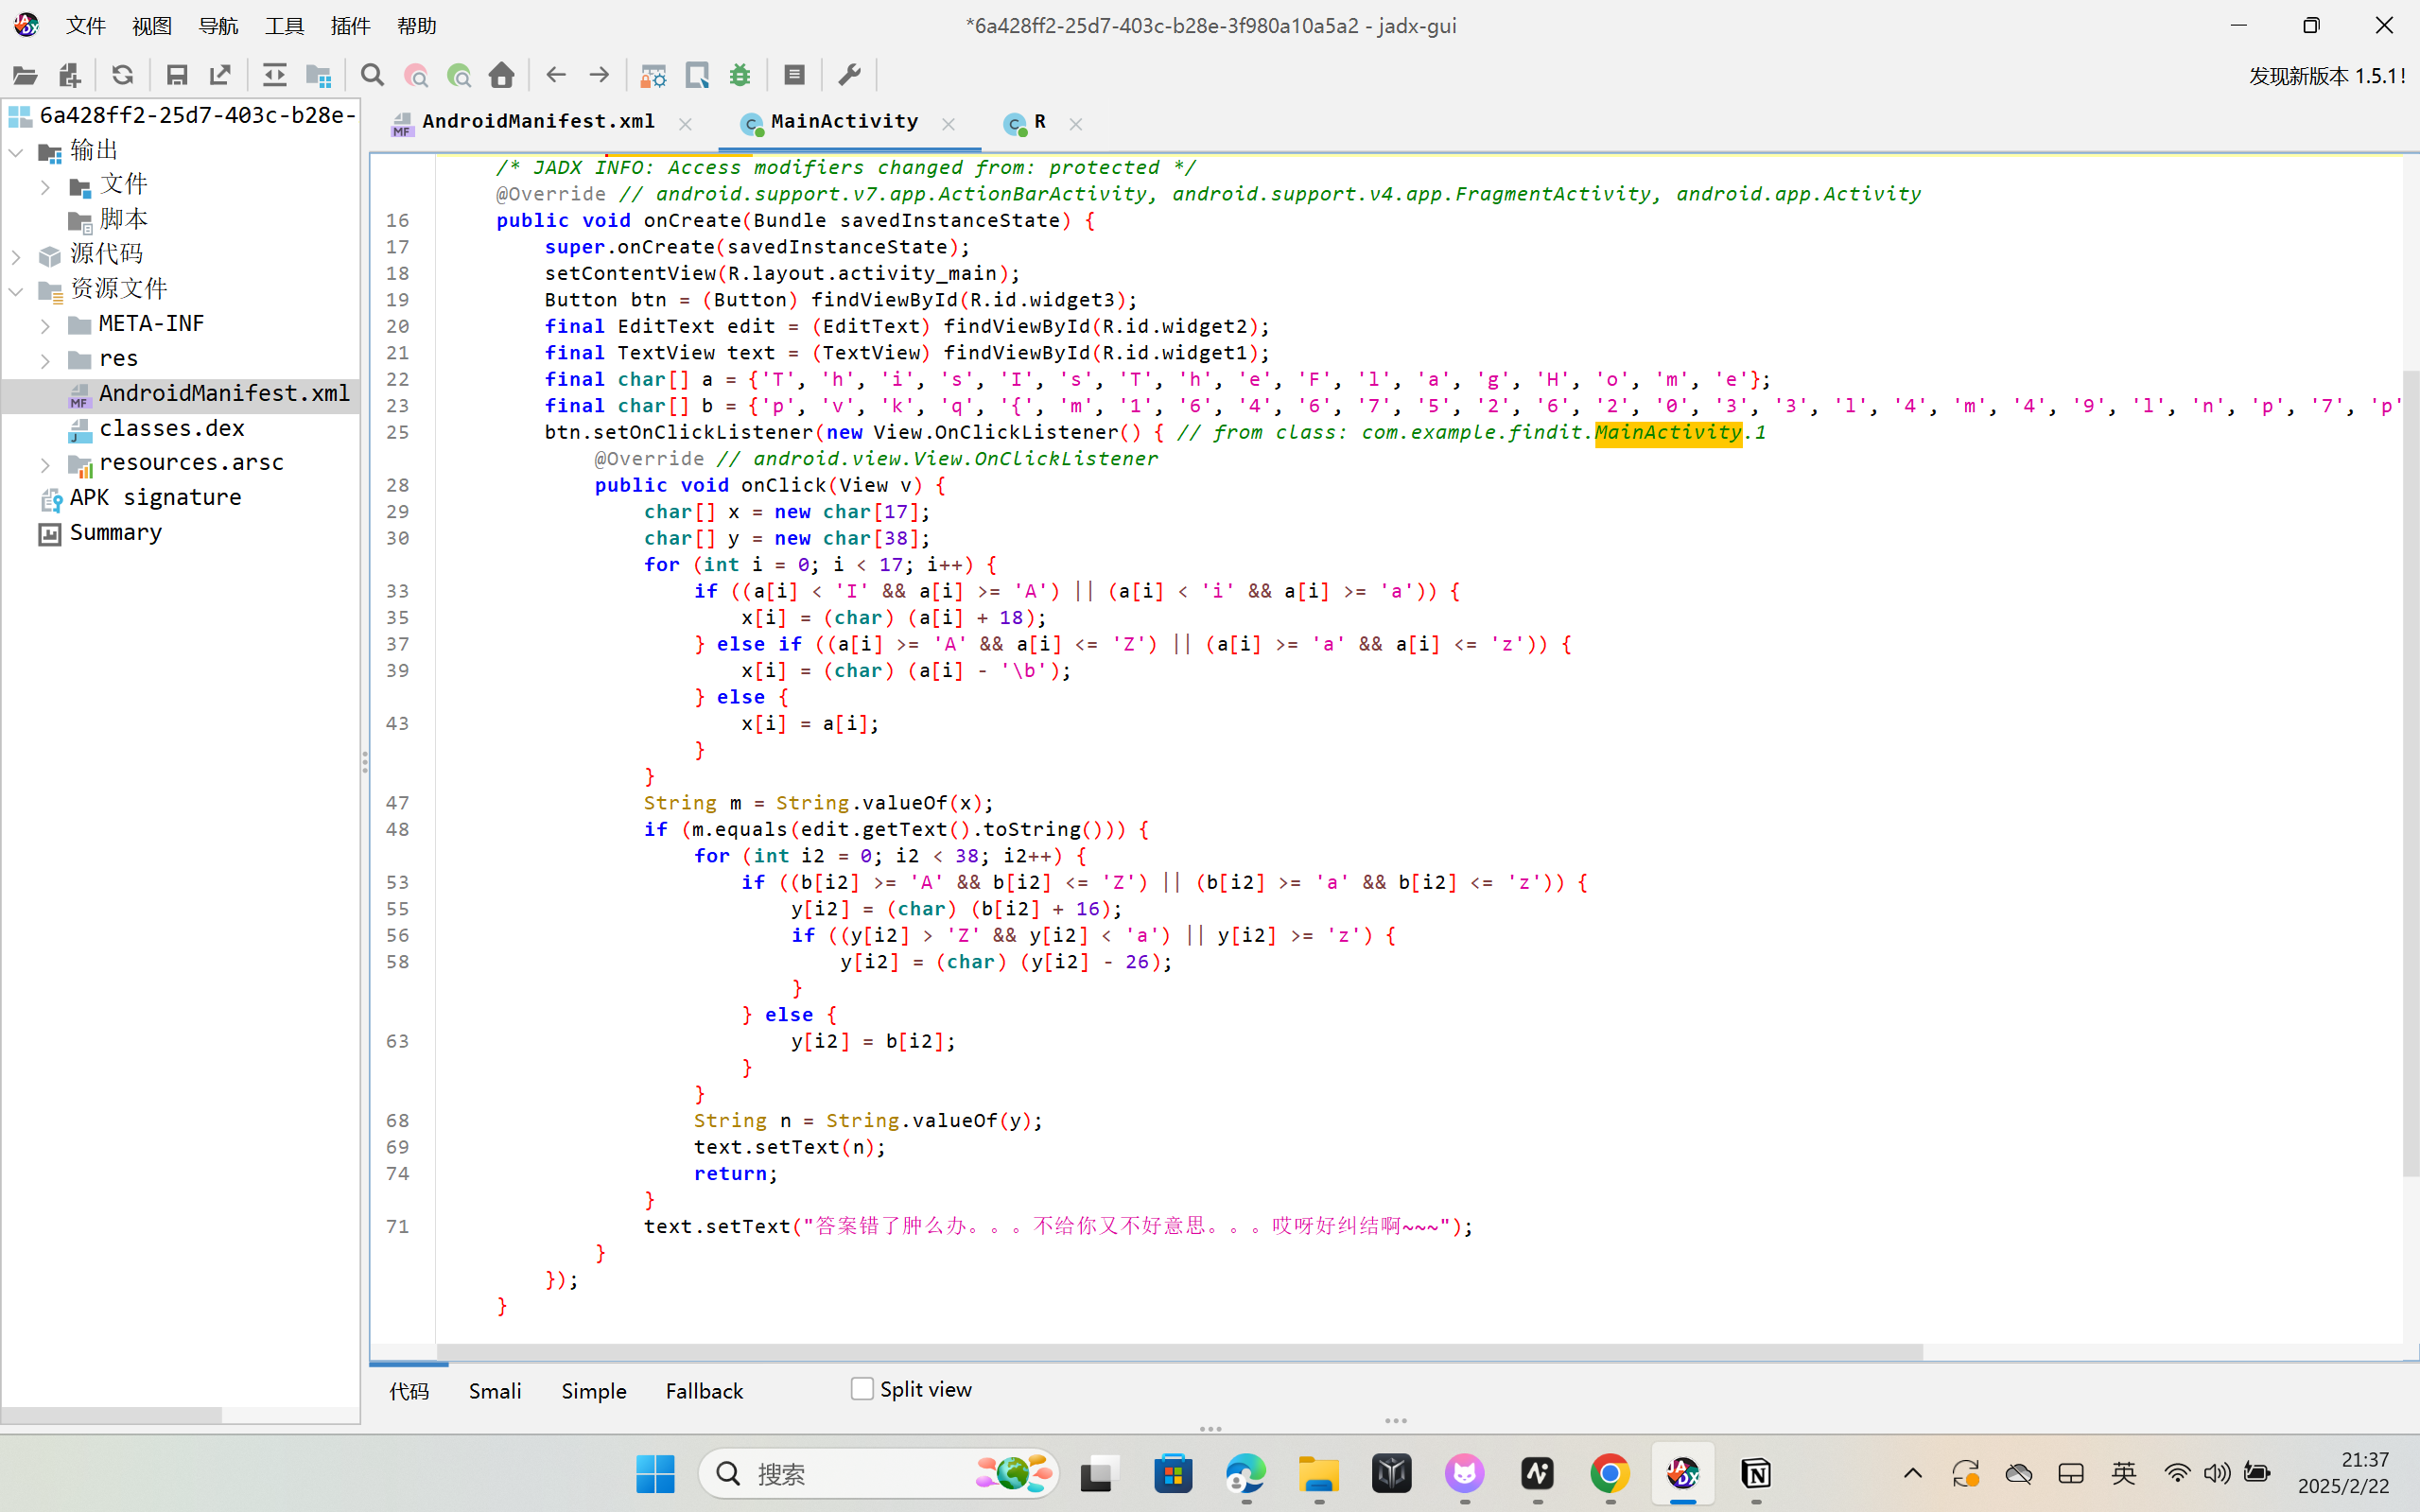2420x1512 pixels.
Task: Expand the res folder node
Action: pyautogui.click(x=45, y=360)
